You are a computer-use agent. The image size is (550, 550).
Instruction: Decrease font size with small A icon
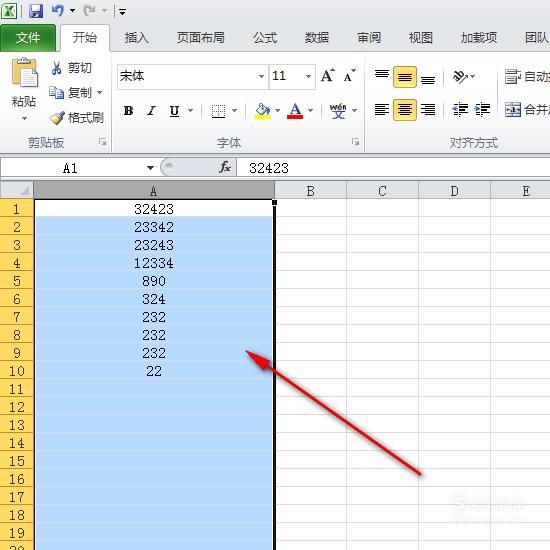coord(349,75)
